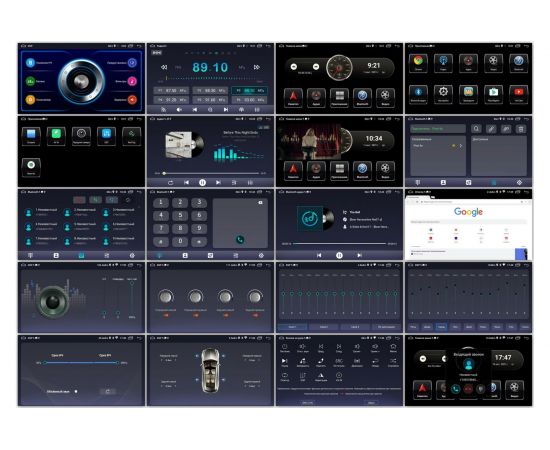Tap the magnifier search icon on Bluetooth devices screen

pyautogui.click(x=476, y=129)
